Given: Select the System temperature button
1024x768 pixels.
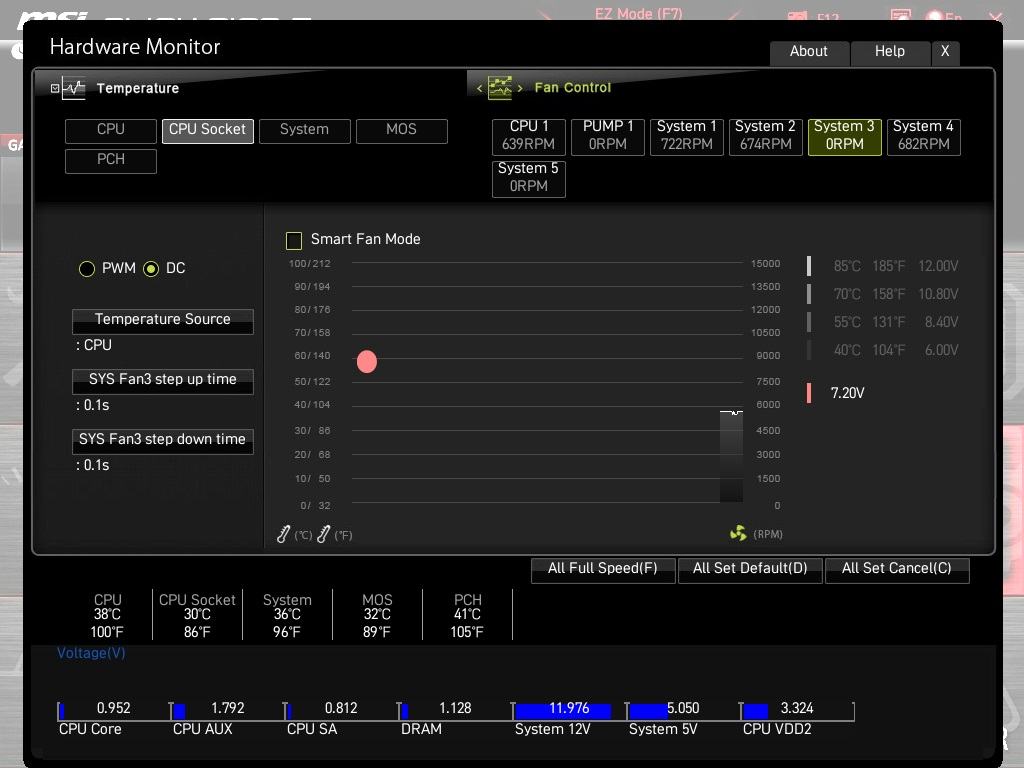Looking at the screenshot, I should [x=304, y=130].
